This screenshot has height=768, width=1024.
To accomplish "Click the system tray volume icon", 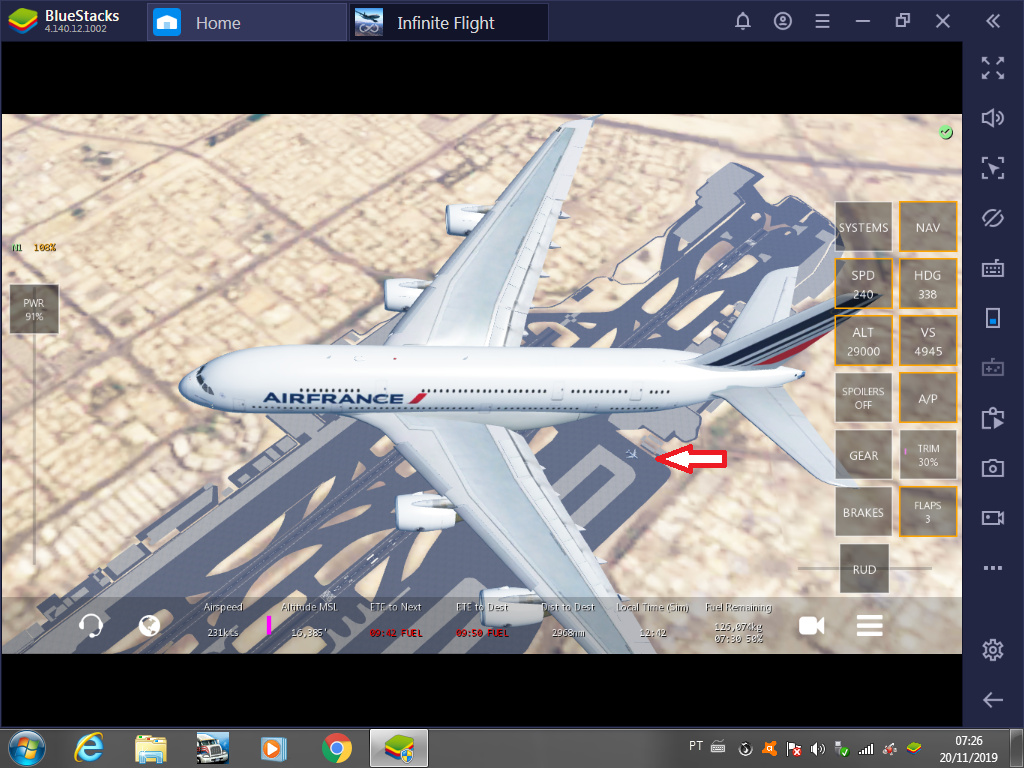I will pyautogui.click(x=817, y=748).
